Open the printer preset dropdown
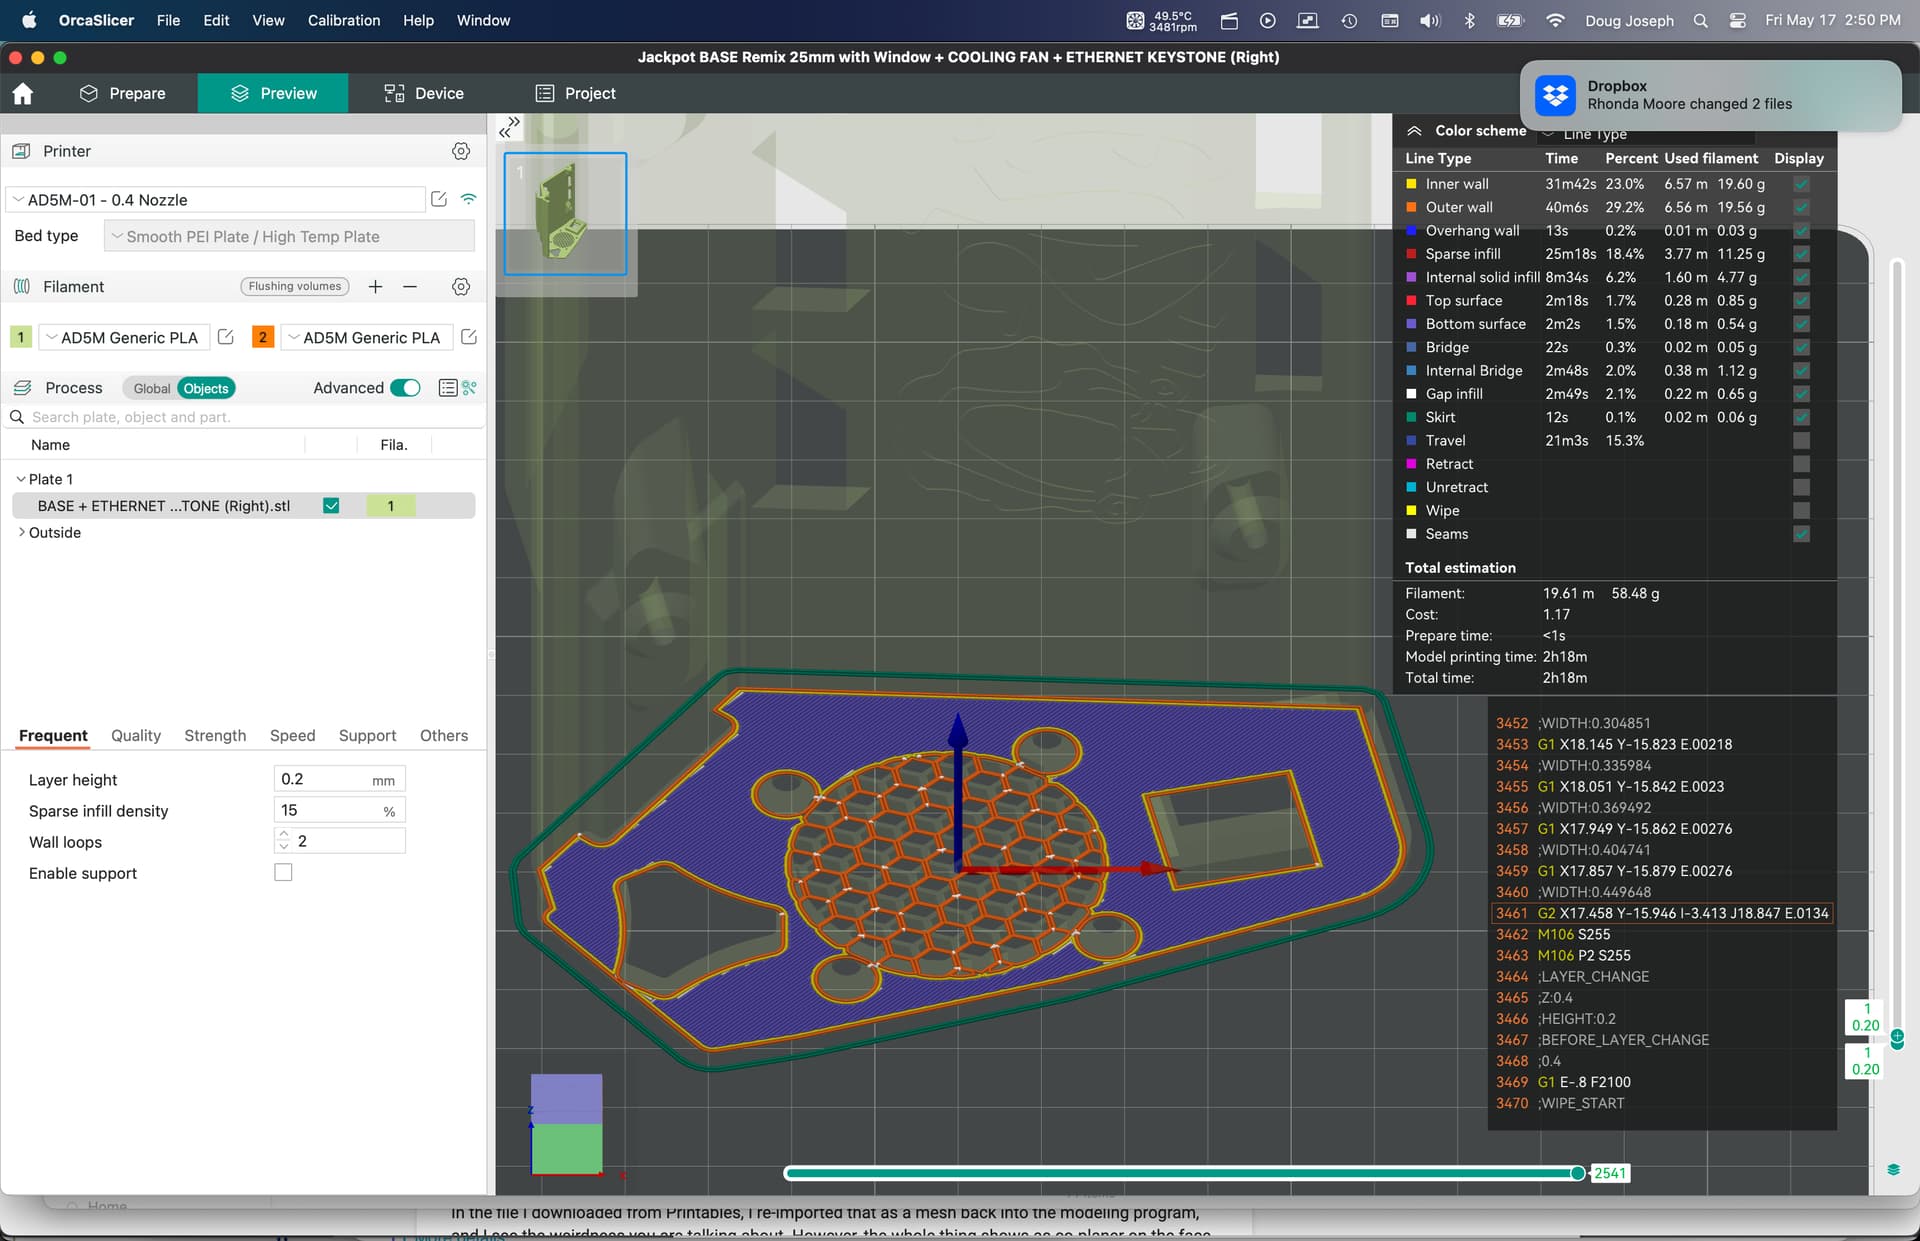The height and width of the screenshot is (1241, 1920). (x=215, y=200)
